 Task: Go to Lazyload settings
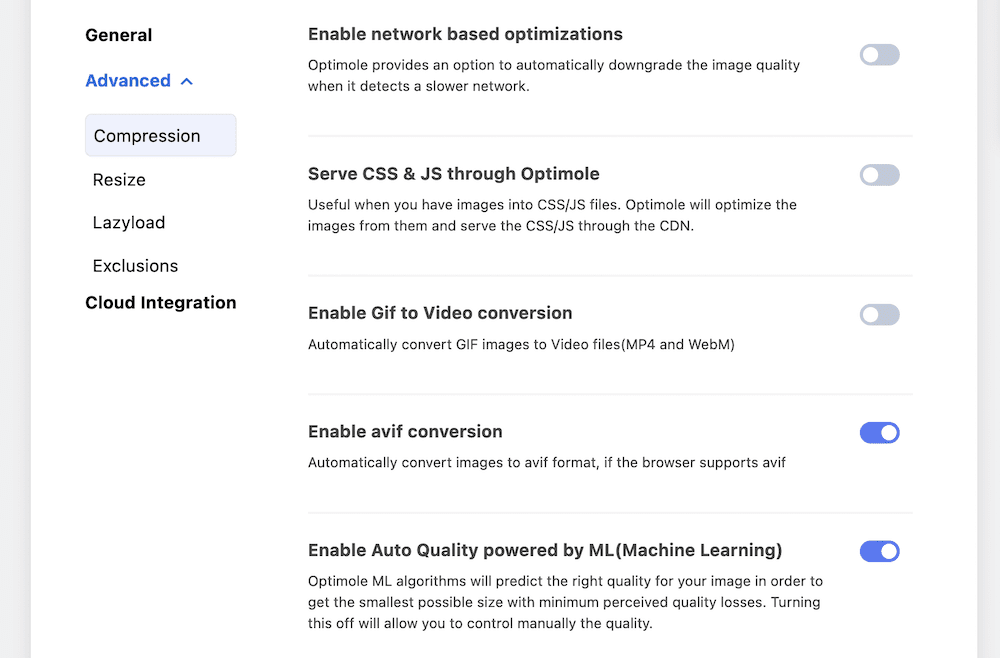pos(129,223)
